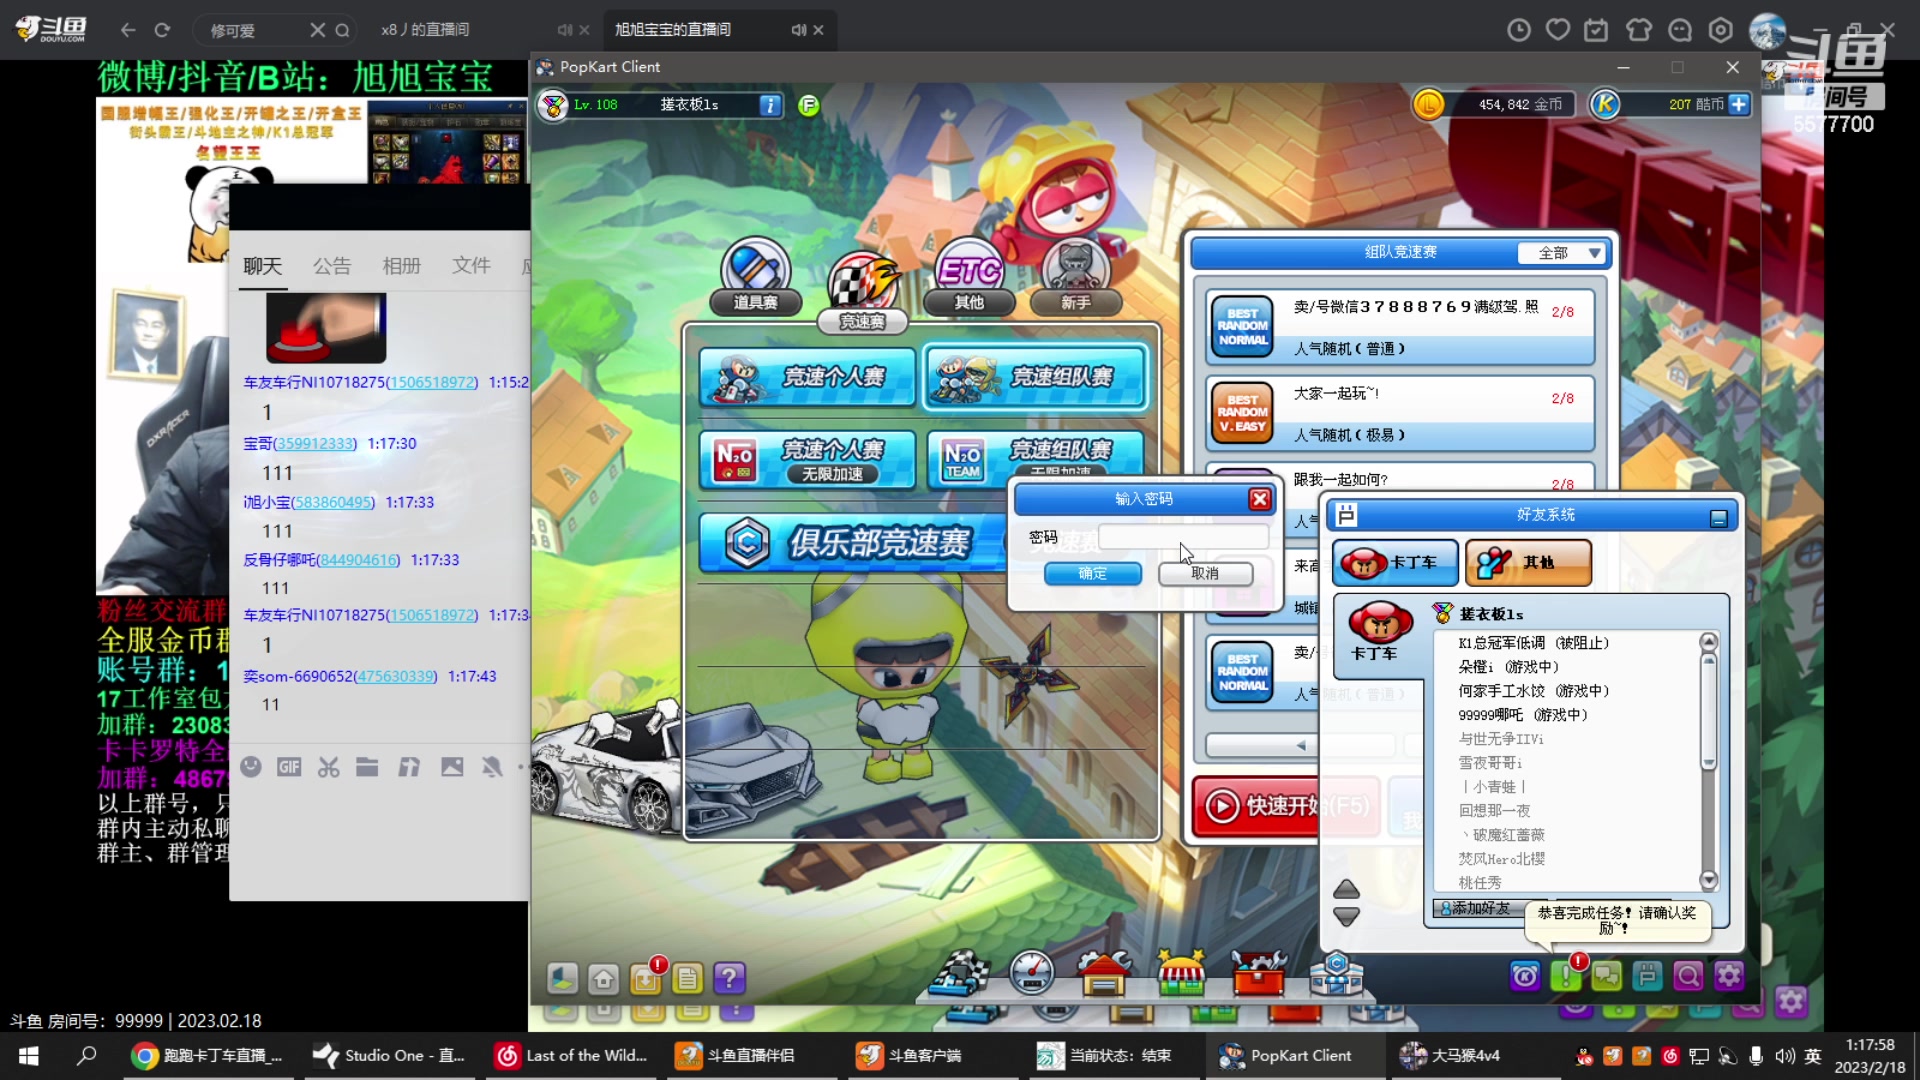
Task: Click the gray down arrow beside friend list
Action: [x=1346, y=916]
